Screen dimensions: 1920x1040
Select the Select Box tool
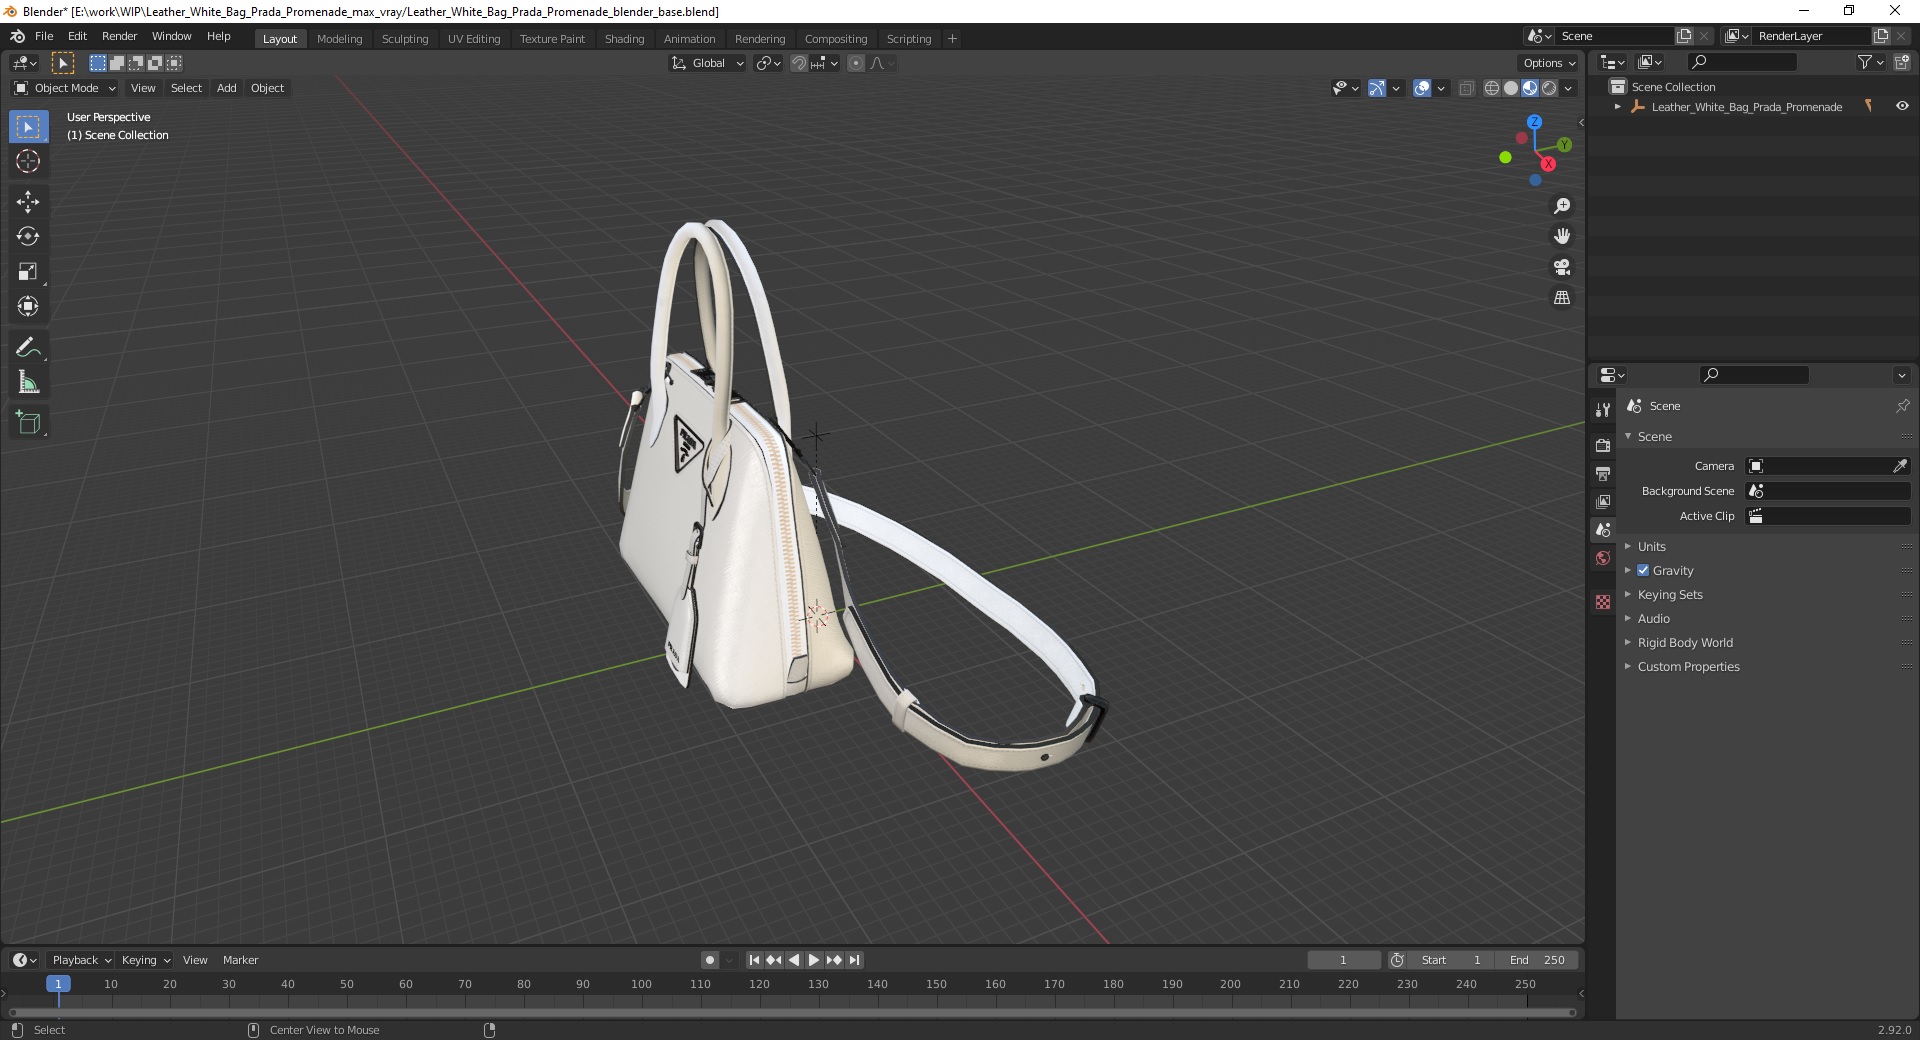pyautogui.click(x=28, y=127)
